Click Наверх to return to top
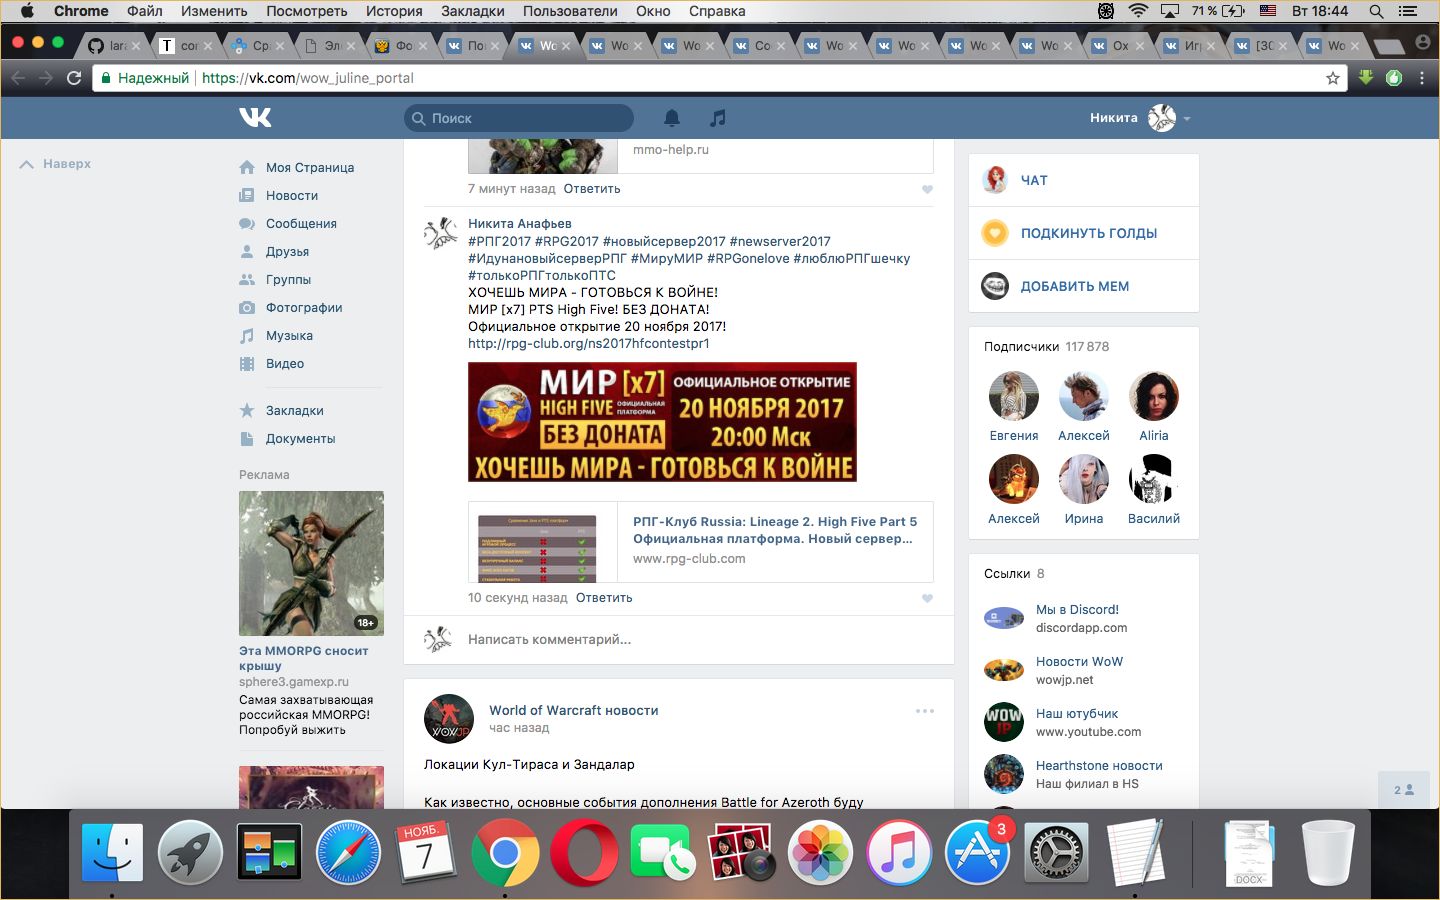This screenshot has height=900, width=1440. point(56,164)
